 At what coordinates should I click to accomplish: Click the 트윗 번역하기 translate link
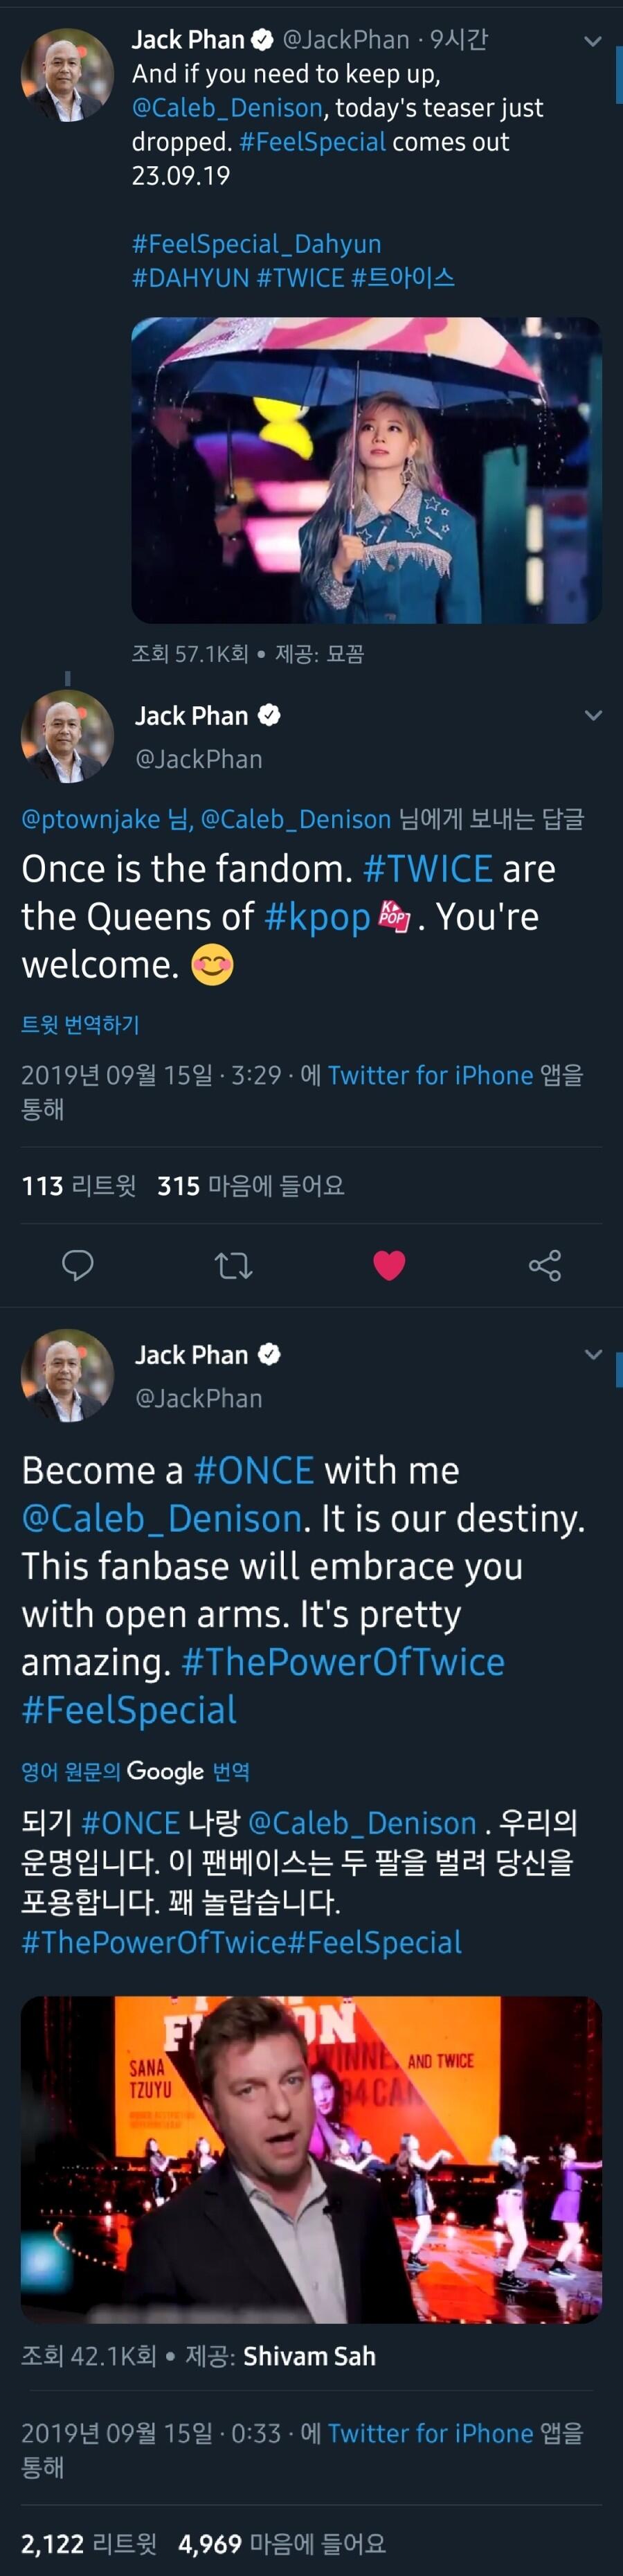(80, 1025)
